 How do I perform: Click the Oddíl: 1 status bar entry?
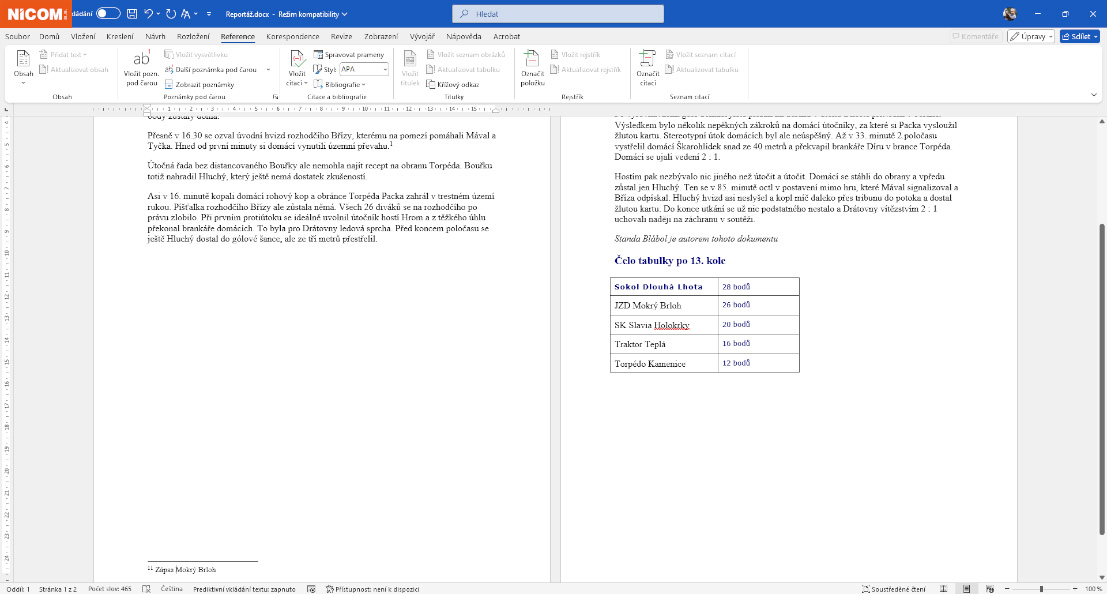click(18, 590)
